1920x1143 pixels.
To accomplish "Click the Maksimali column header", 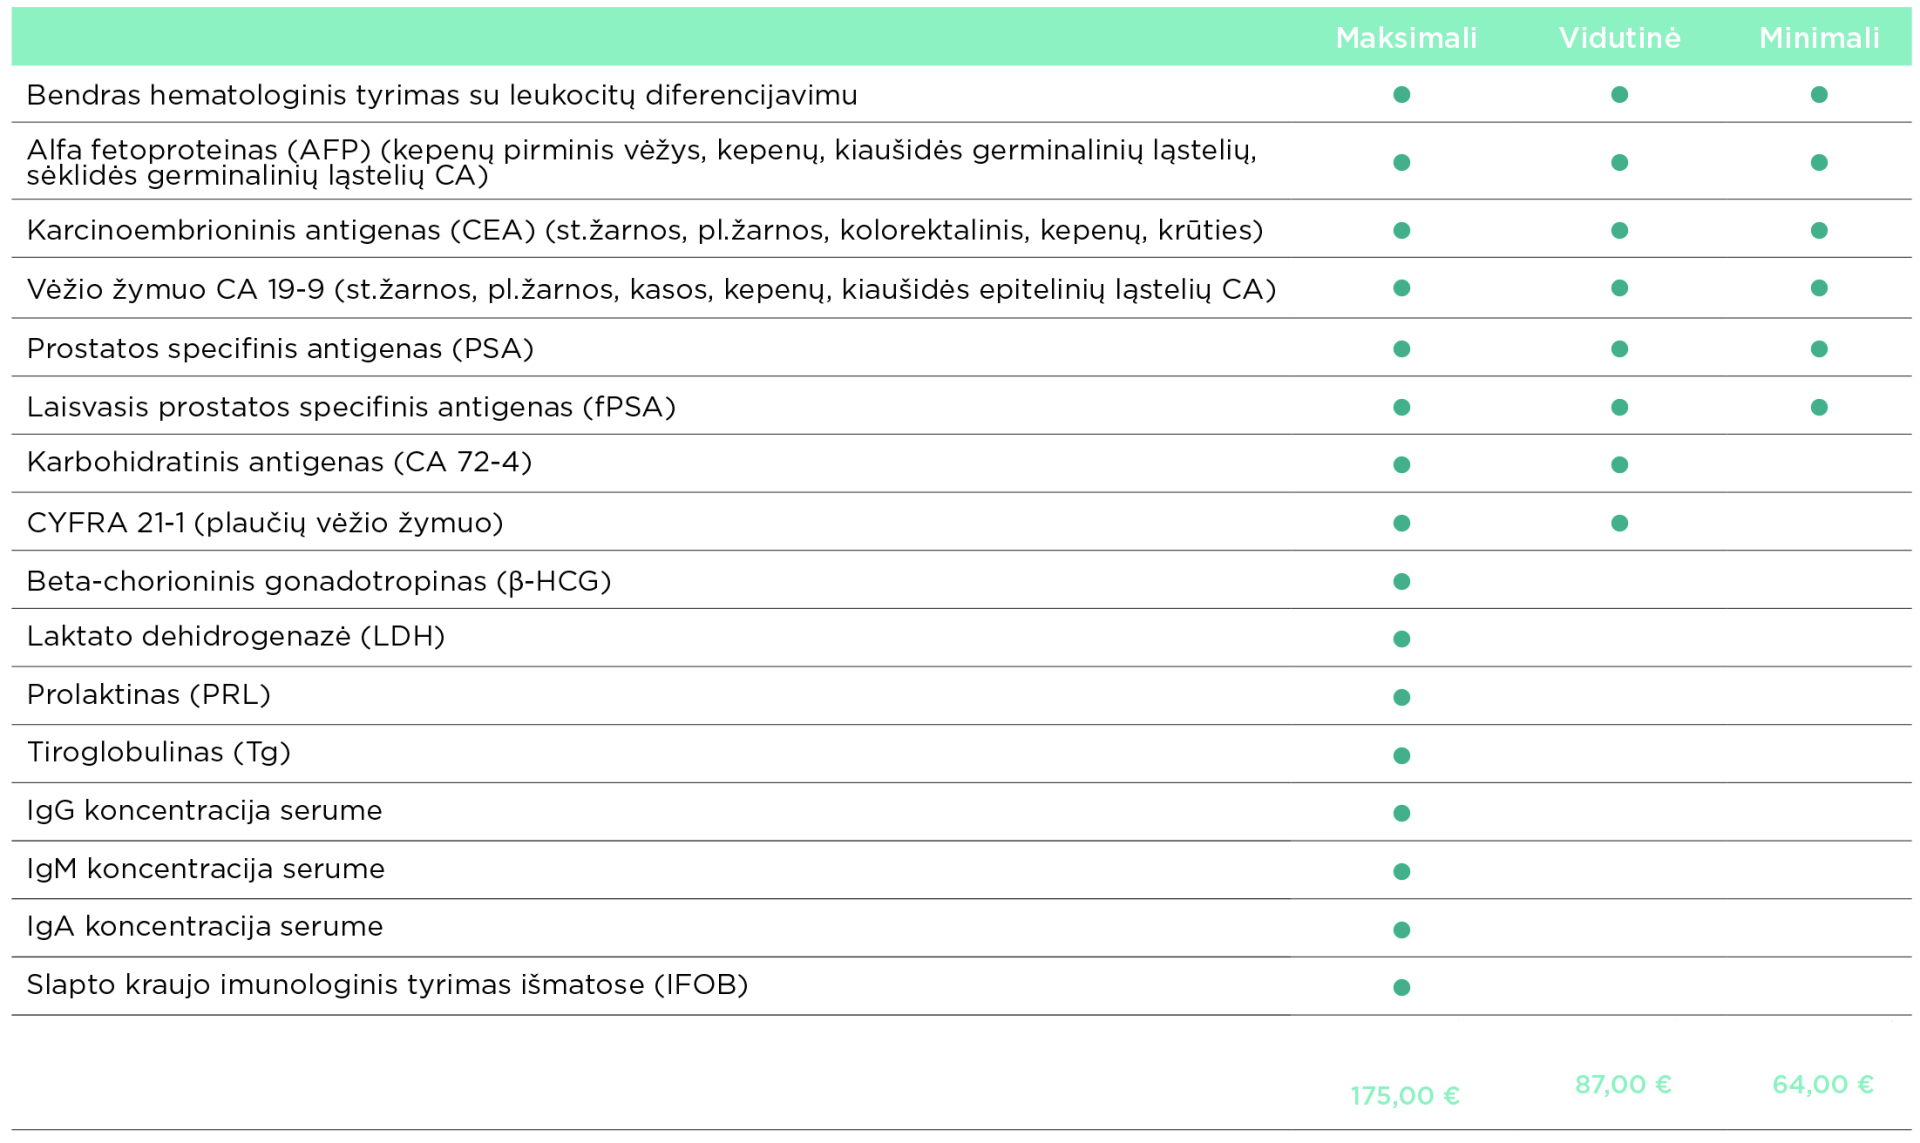I will (1406, 38).
